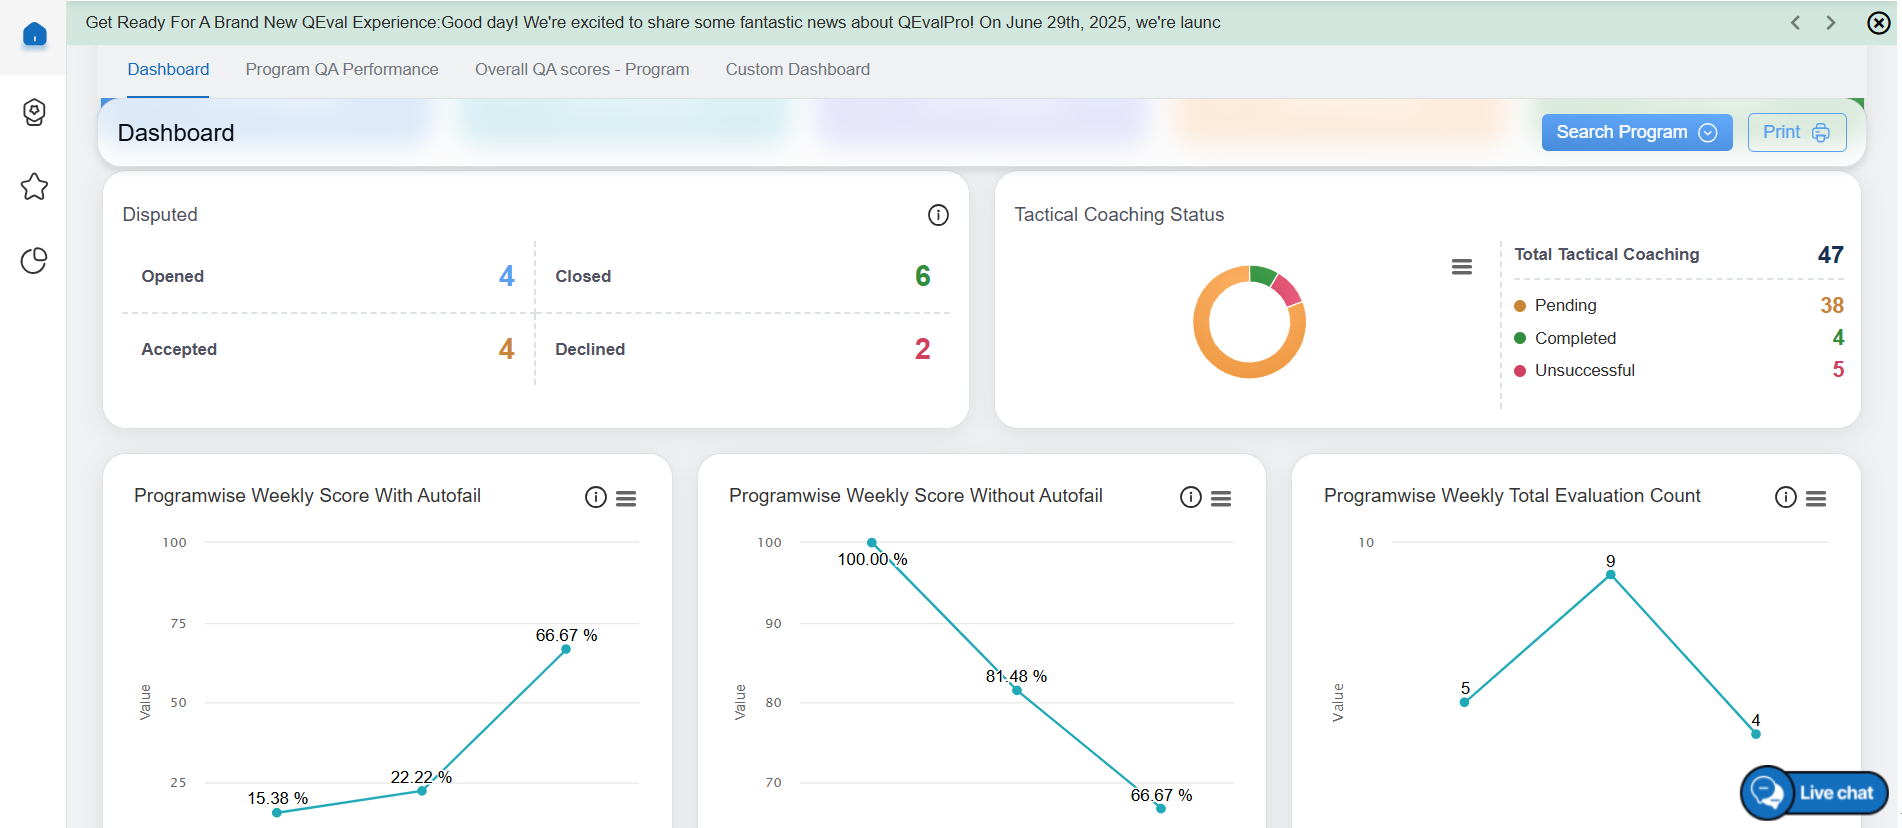Toggle Pending series in coaching legend

(x=1564, y=306)
